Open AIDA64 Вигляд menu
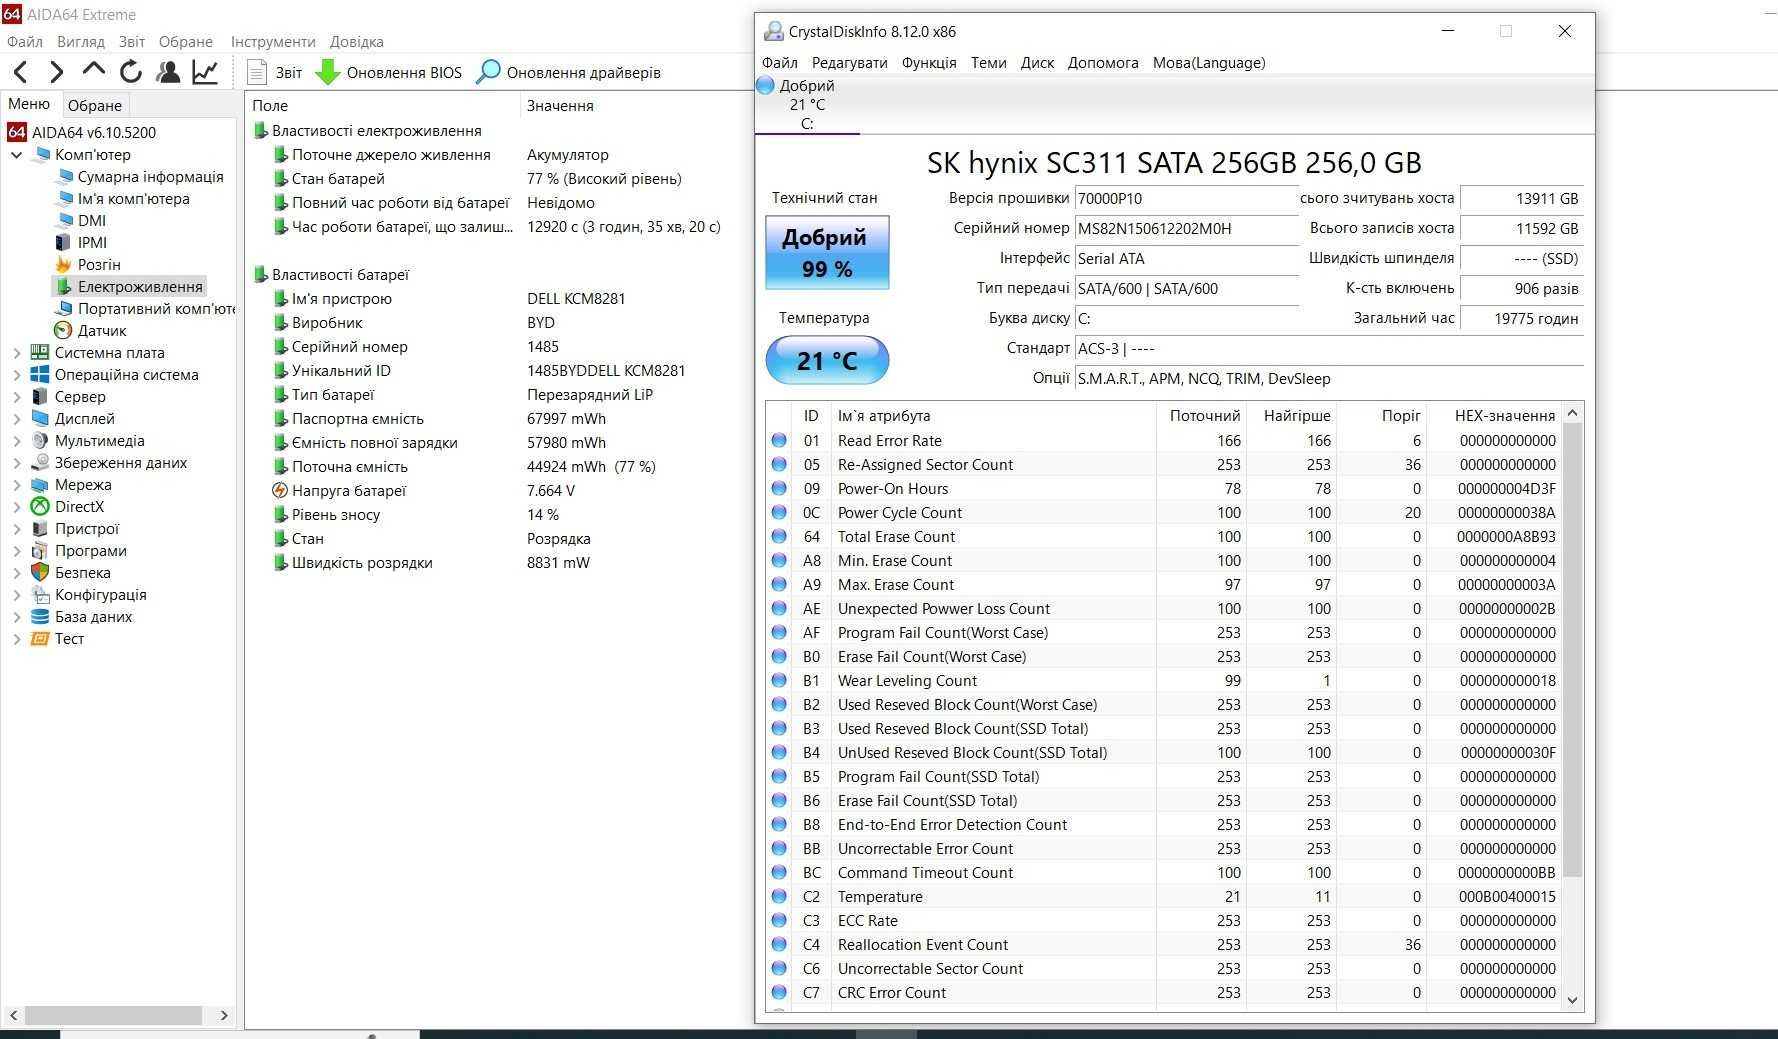This screenshot has width=1778, height=1039. [x=81, y=41]
